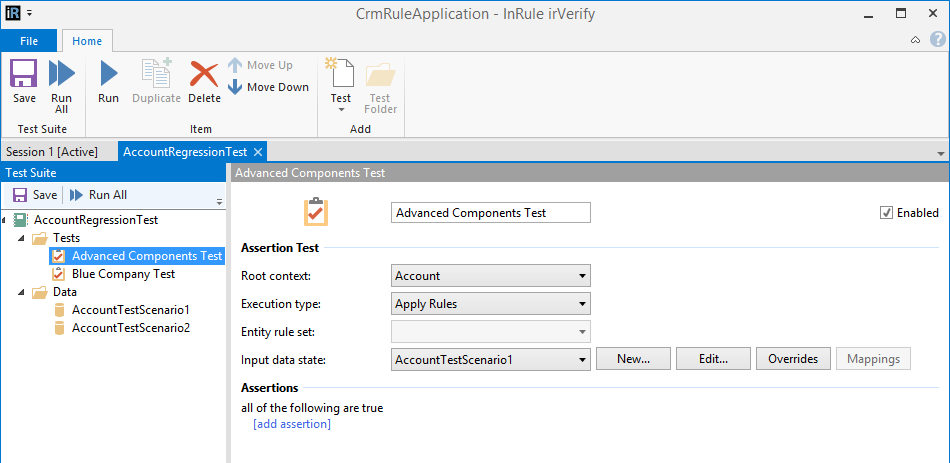Click Move Up arrow in ribbon
The width and height of the screenshot is (950, 463).
(x=234, y=65)
